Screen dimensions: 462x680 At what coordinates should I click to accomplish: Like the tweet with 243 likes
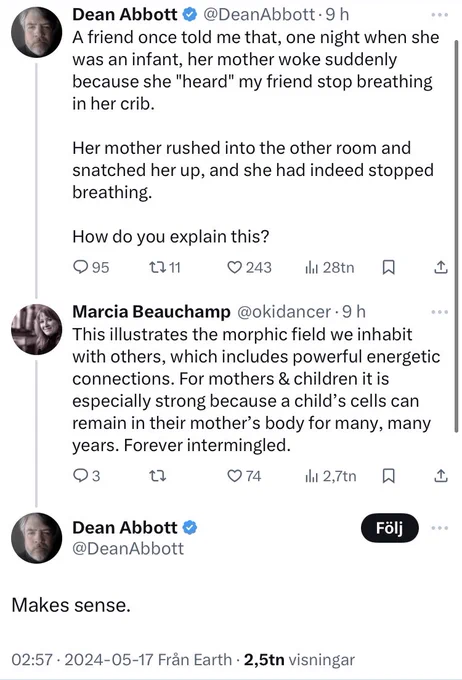click(x=249, y=267)
